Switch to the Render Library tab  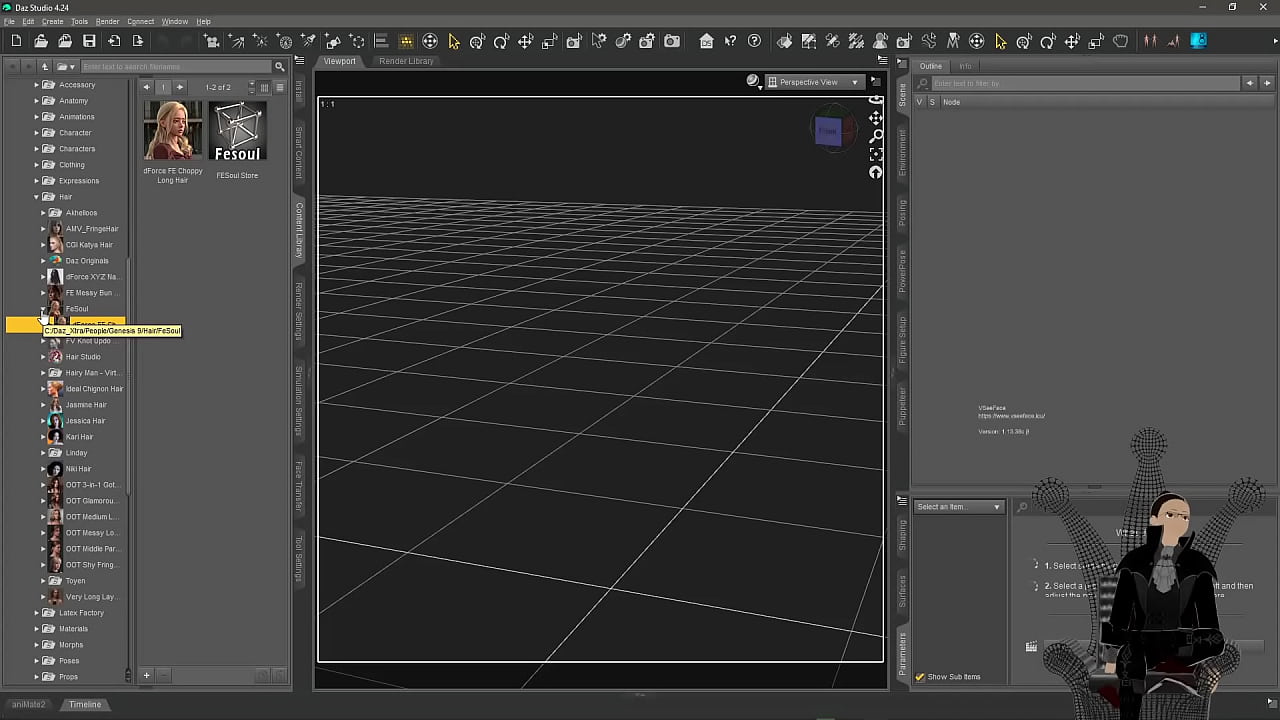(406, 61)
